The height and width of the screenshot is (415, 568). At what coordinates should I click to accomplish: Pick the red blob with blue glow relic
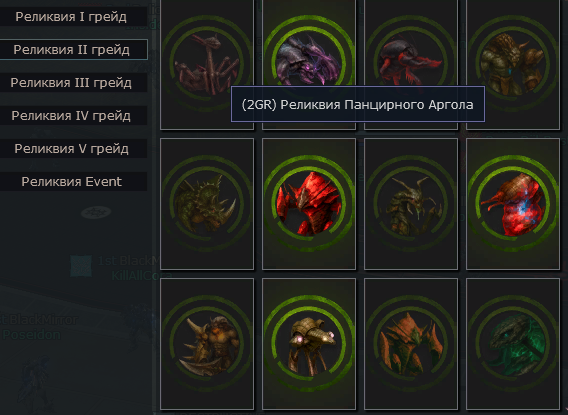tap(513, 204)
